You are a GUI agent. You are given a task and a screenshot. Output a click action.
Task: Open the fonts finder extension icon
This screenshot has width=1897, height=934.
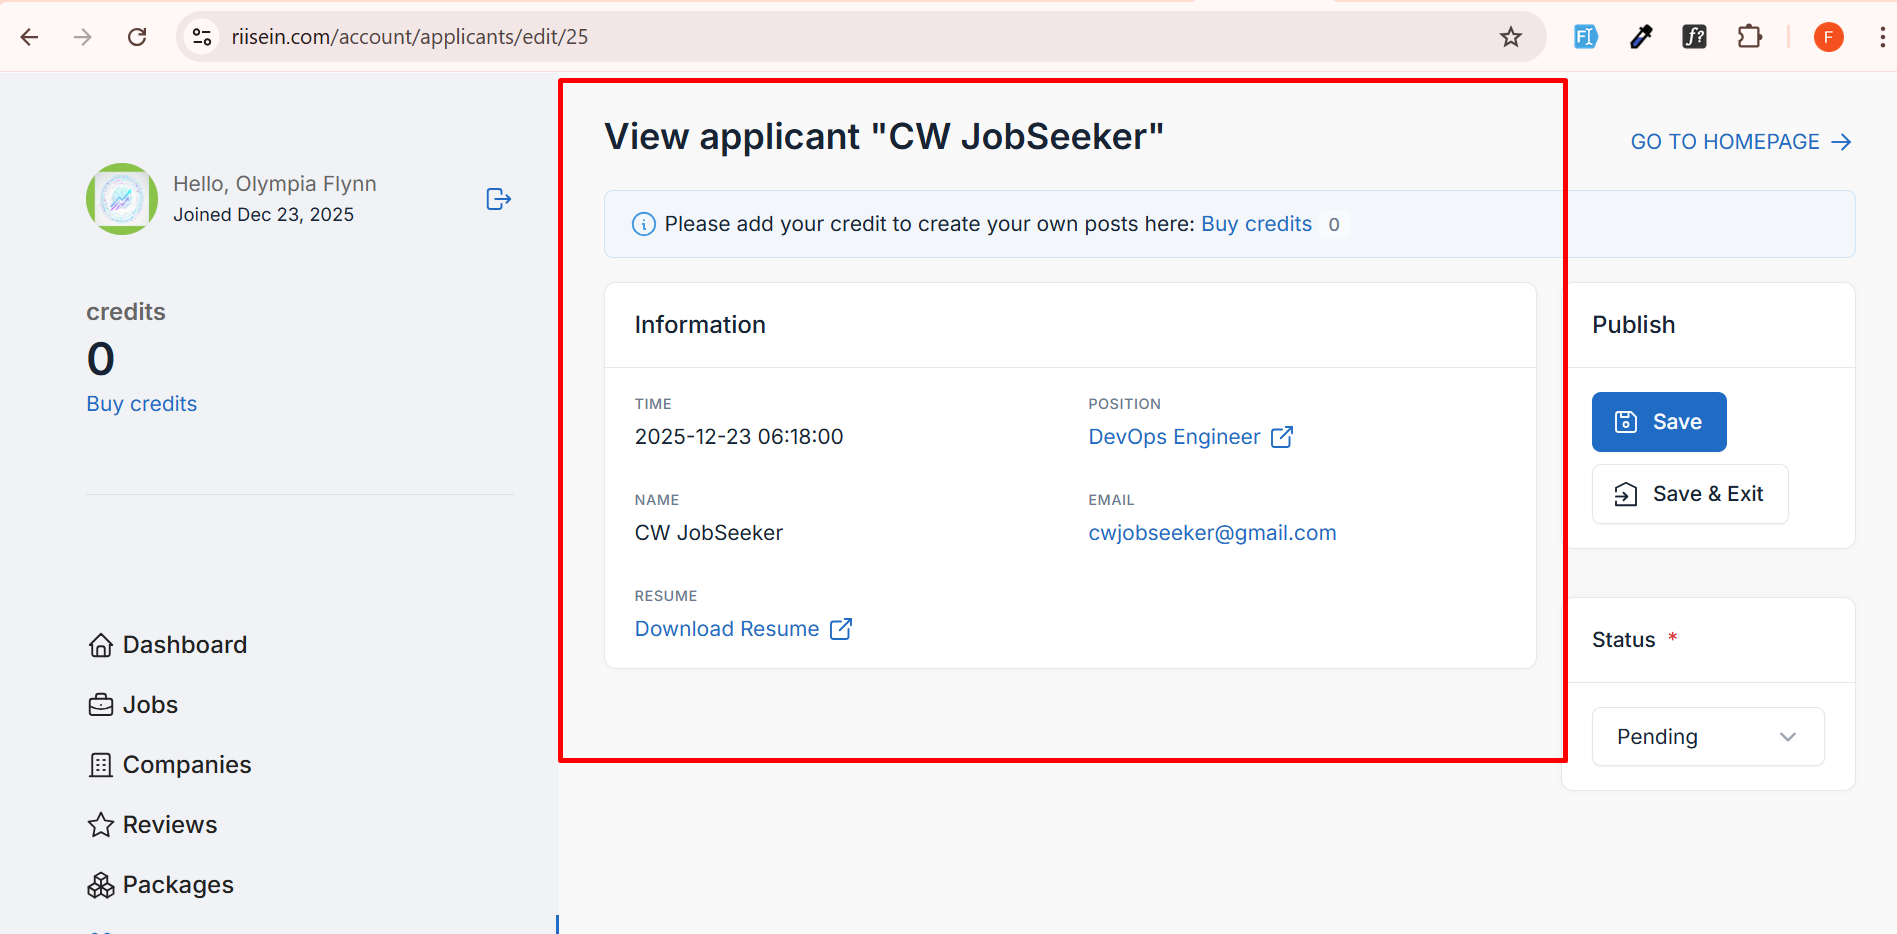1694,37
